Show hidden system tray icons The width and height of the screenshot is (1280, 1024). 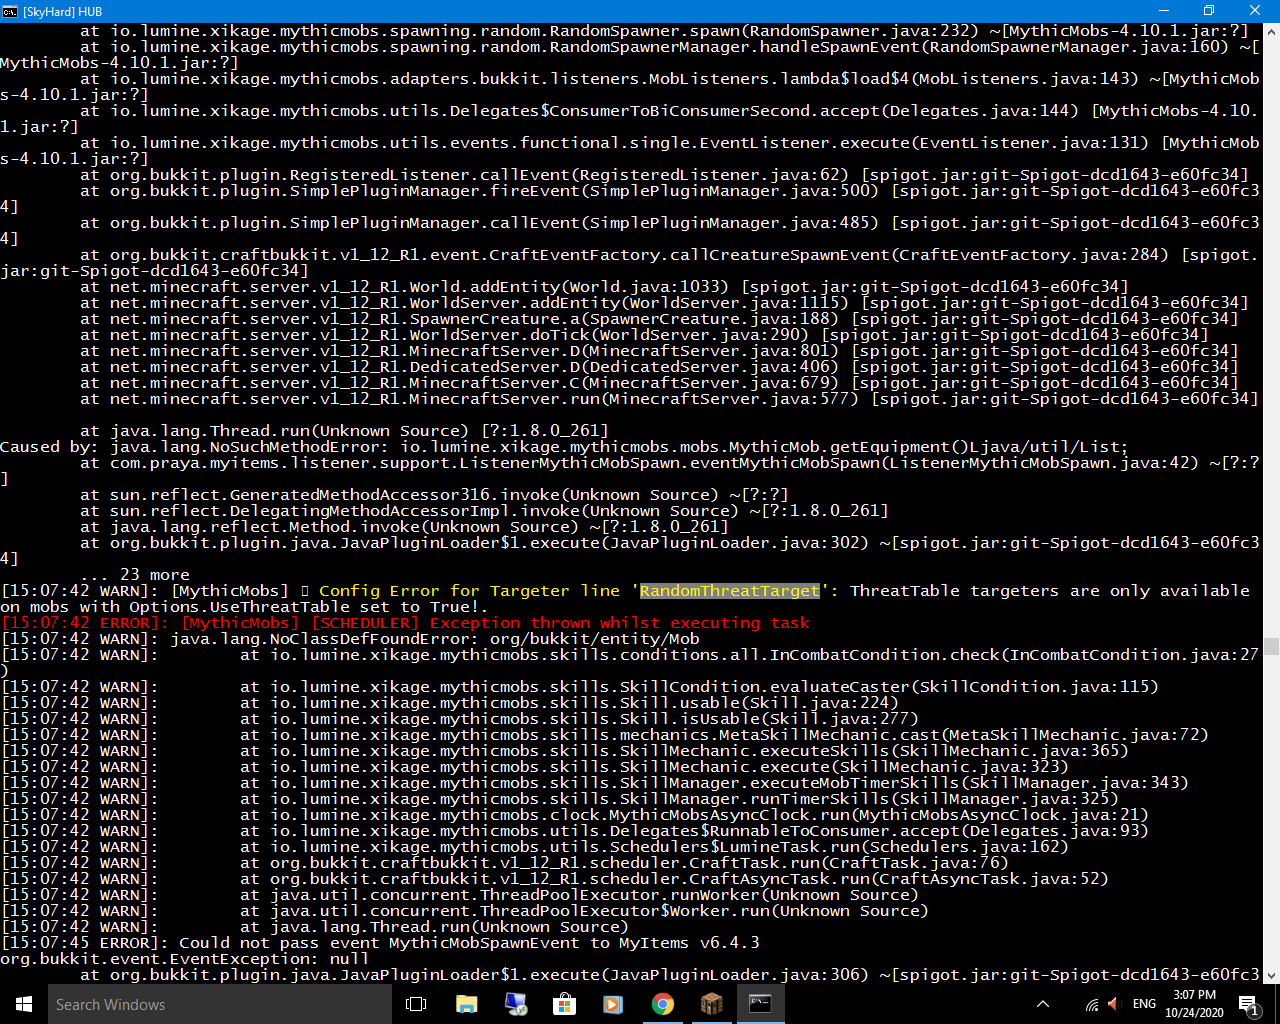1043,1004
